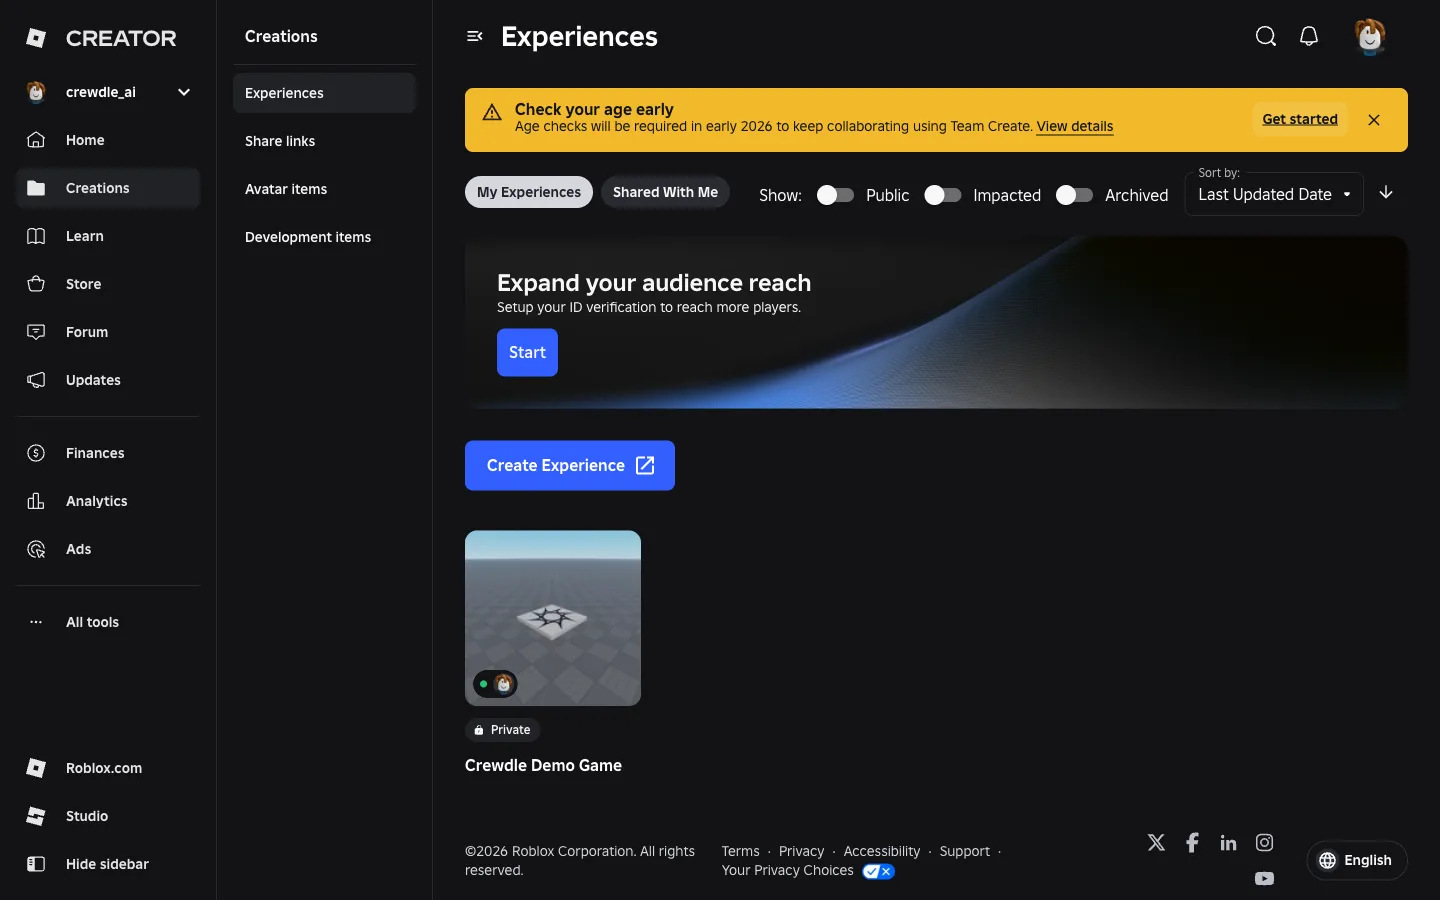Switch to Shared With Me tab
The width and height of the screenshot is (1440, 900).
coord(665,192)
